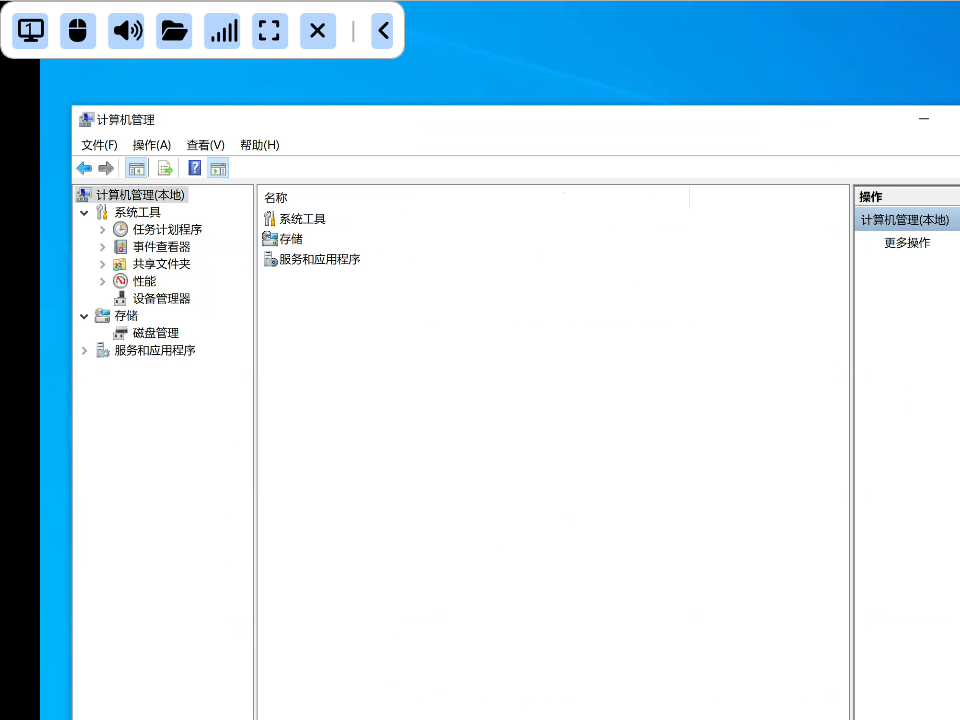Open the 查看(V) menu

click(206, 145)
